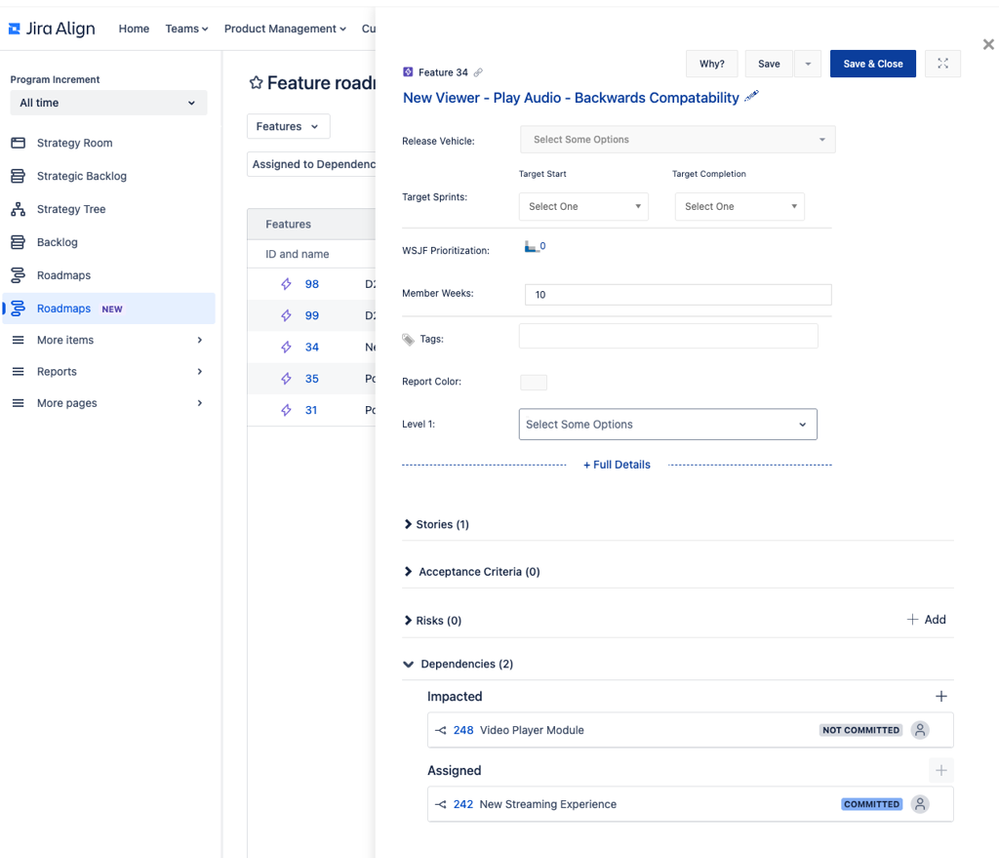
Task: Add a new risk with Add button
Action: (x=926, y=619)
